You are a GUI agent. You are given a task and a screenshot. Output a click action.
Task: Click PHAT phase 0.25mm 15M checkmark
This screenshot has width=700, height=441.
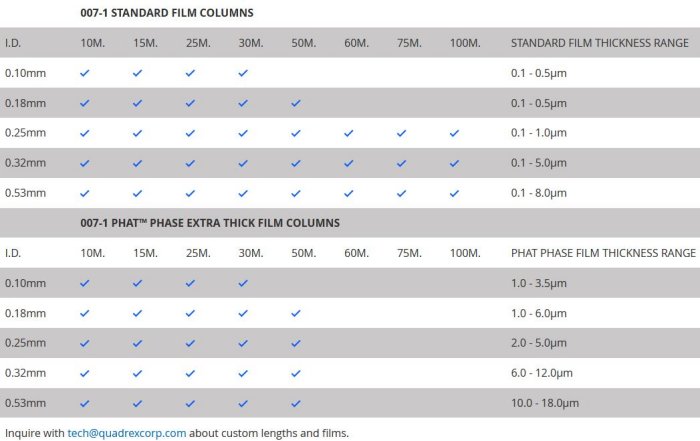(137, 343)
